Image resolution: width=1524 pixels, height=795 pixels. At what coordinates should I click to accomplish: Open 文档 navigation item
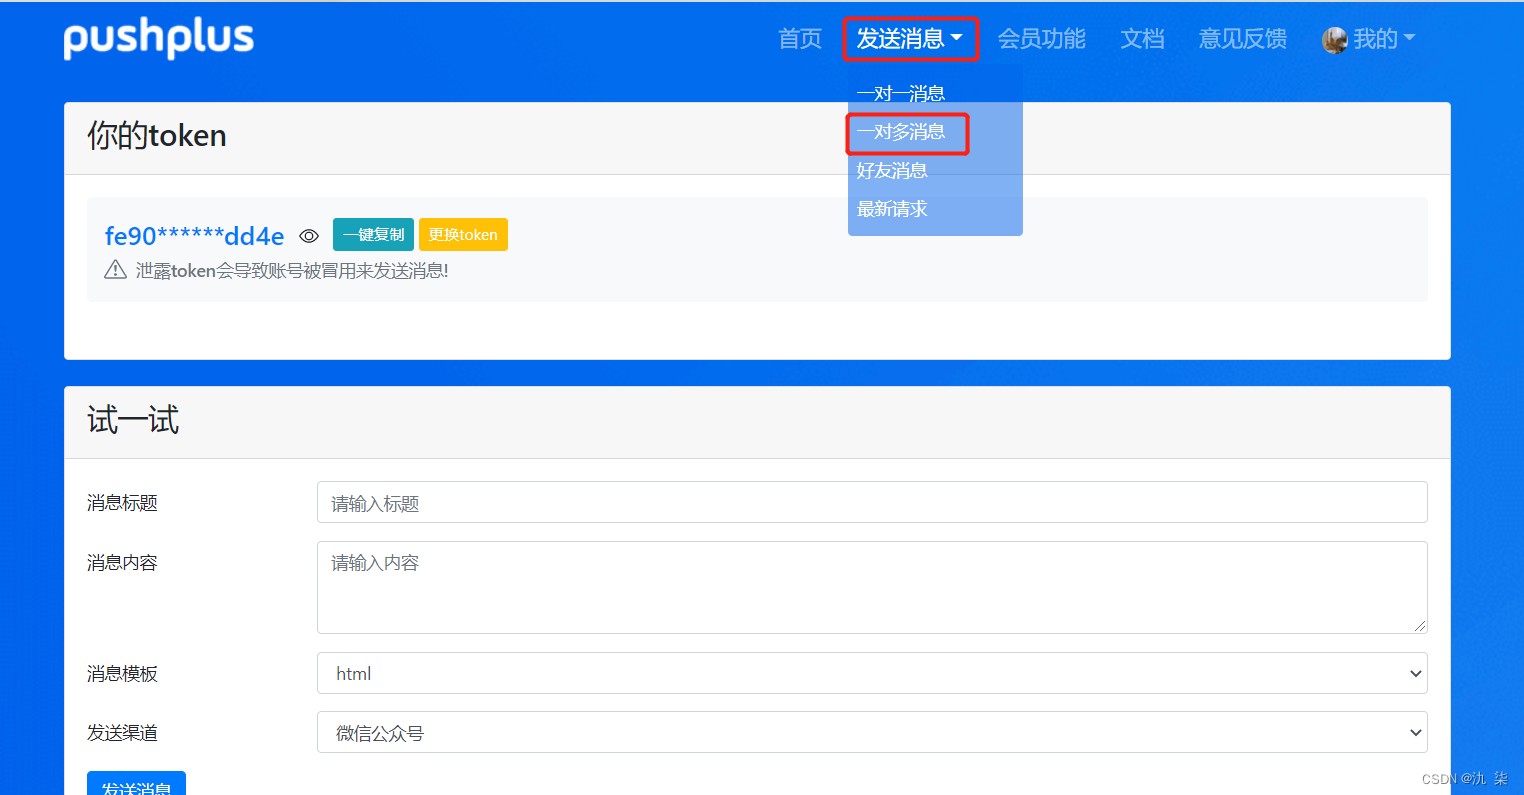[1142, 39]
